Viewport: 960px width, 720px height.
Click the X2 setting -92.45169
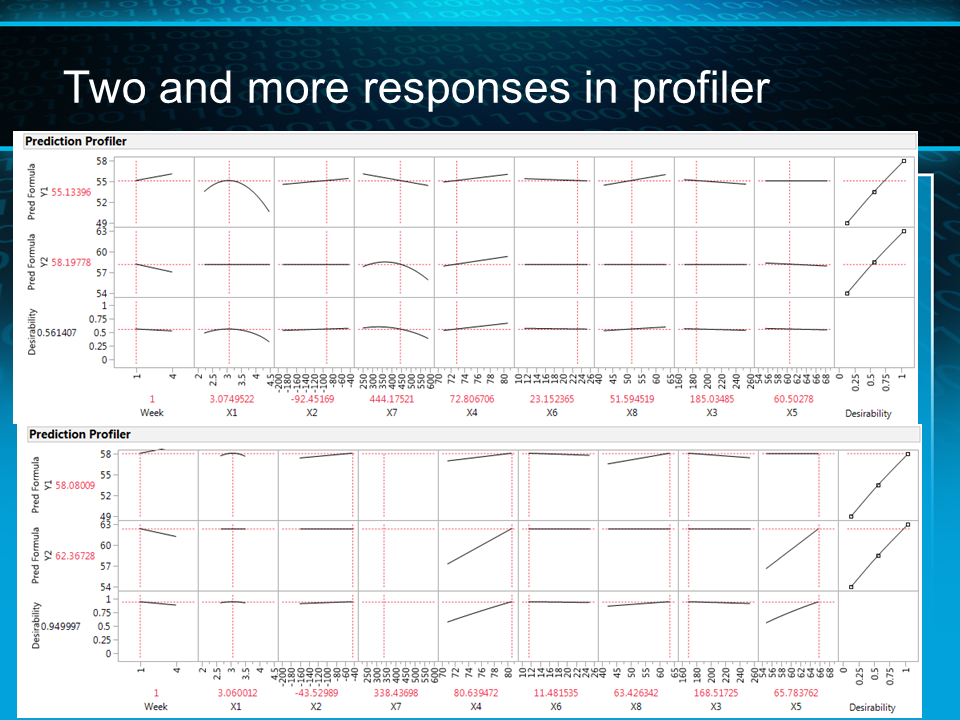click(312, 399)
